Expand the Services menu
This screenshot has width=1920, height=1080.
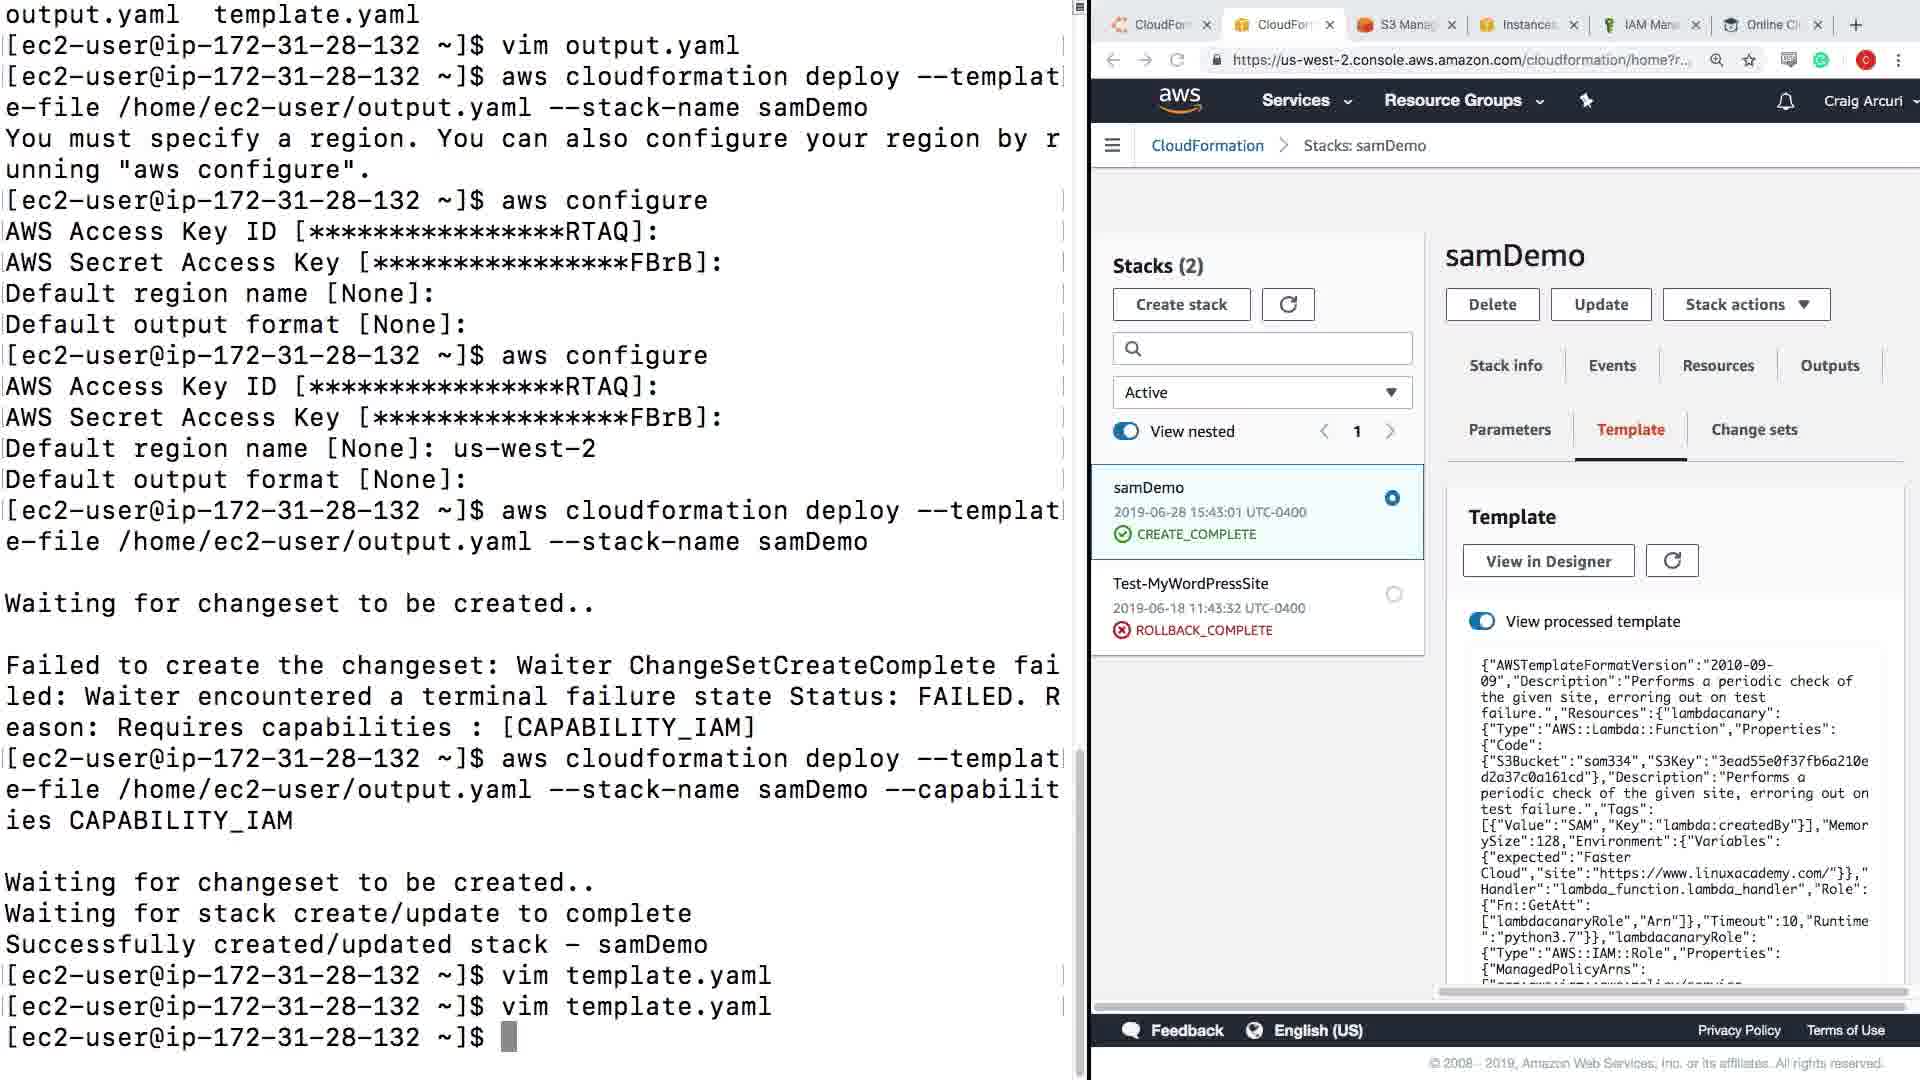click(x=1306, y=100)
